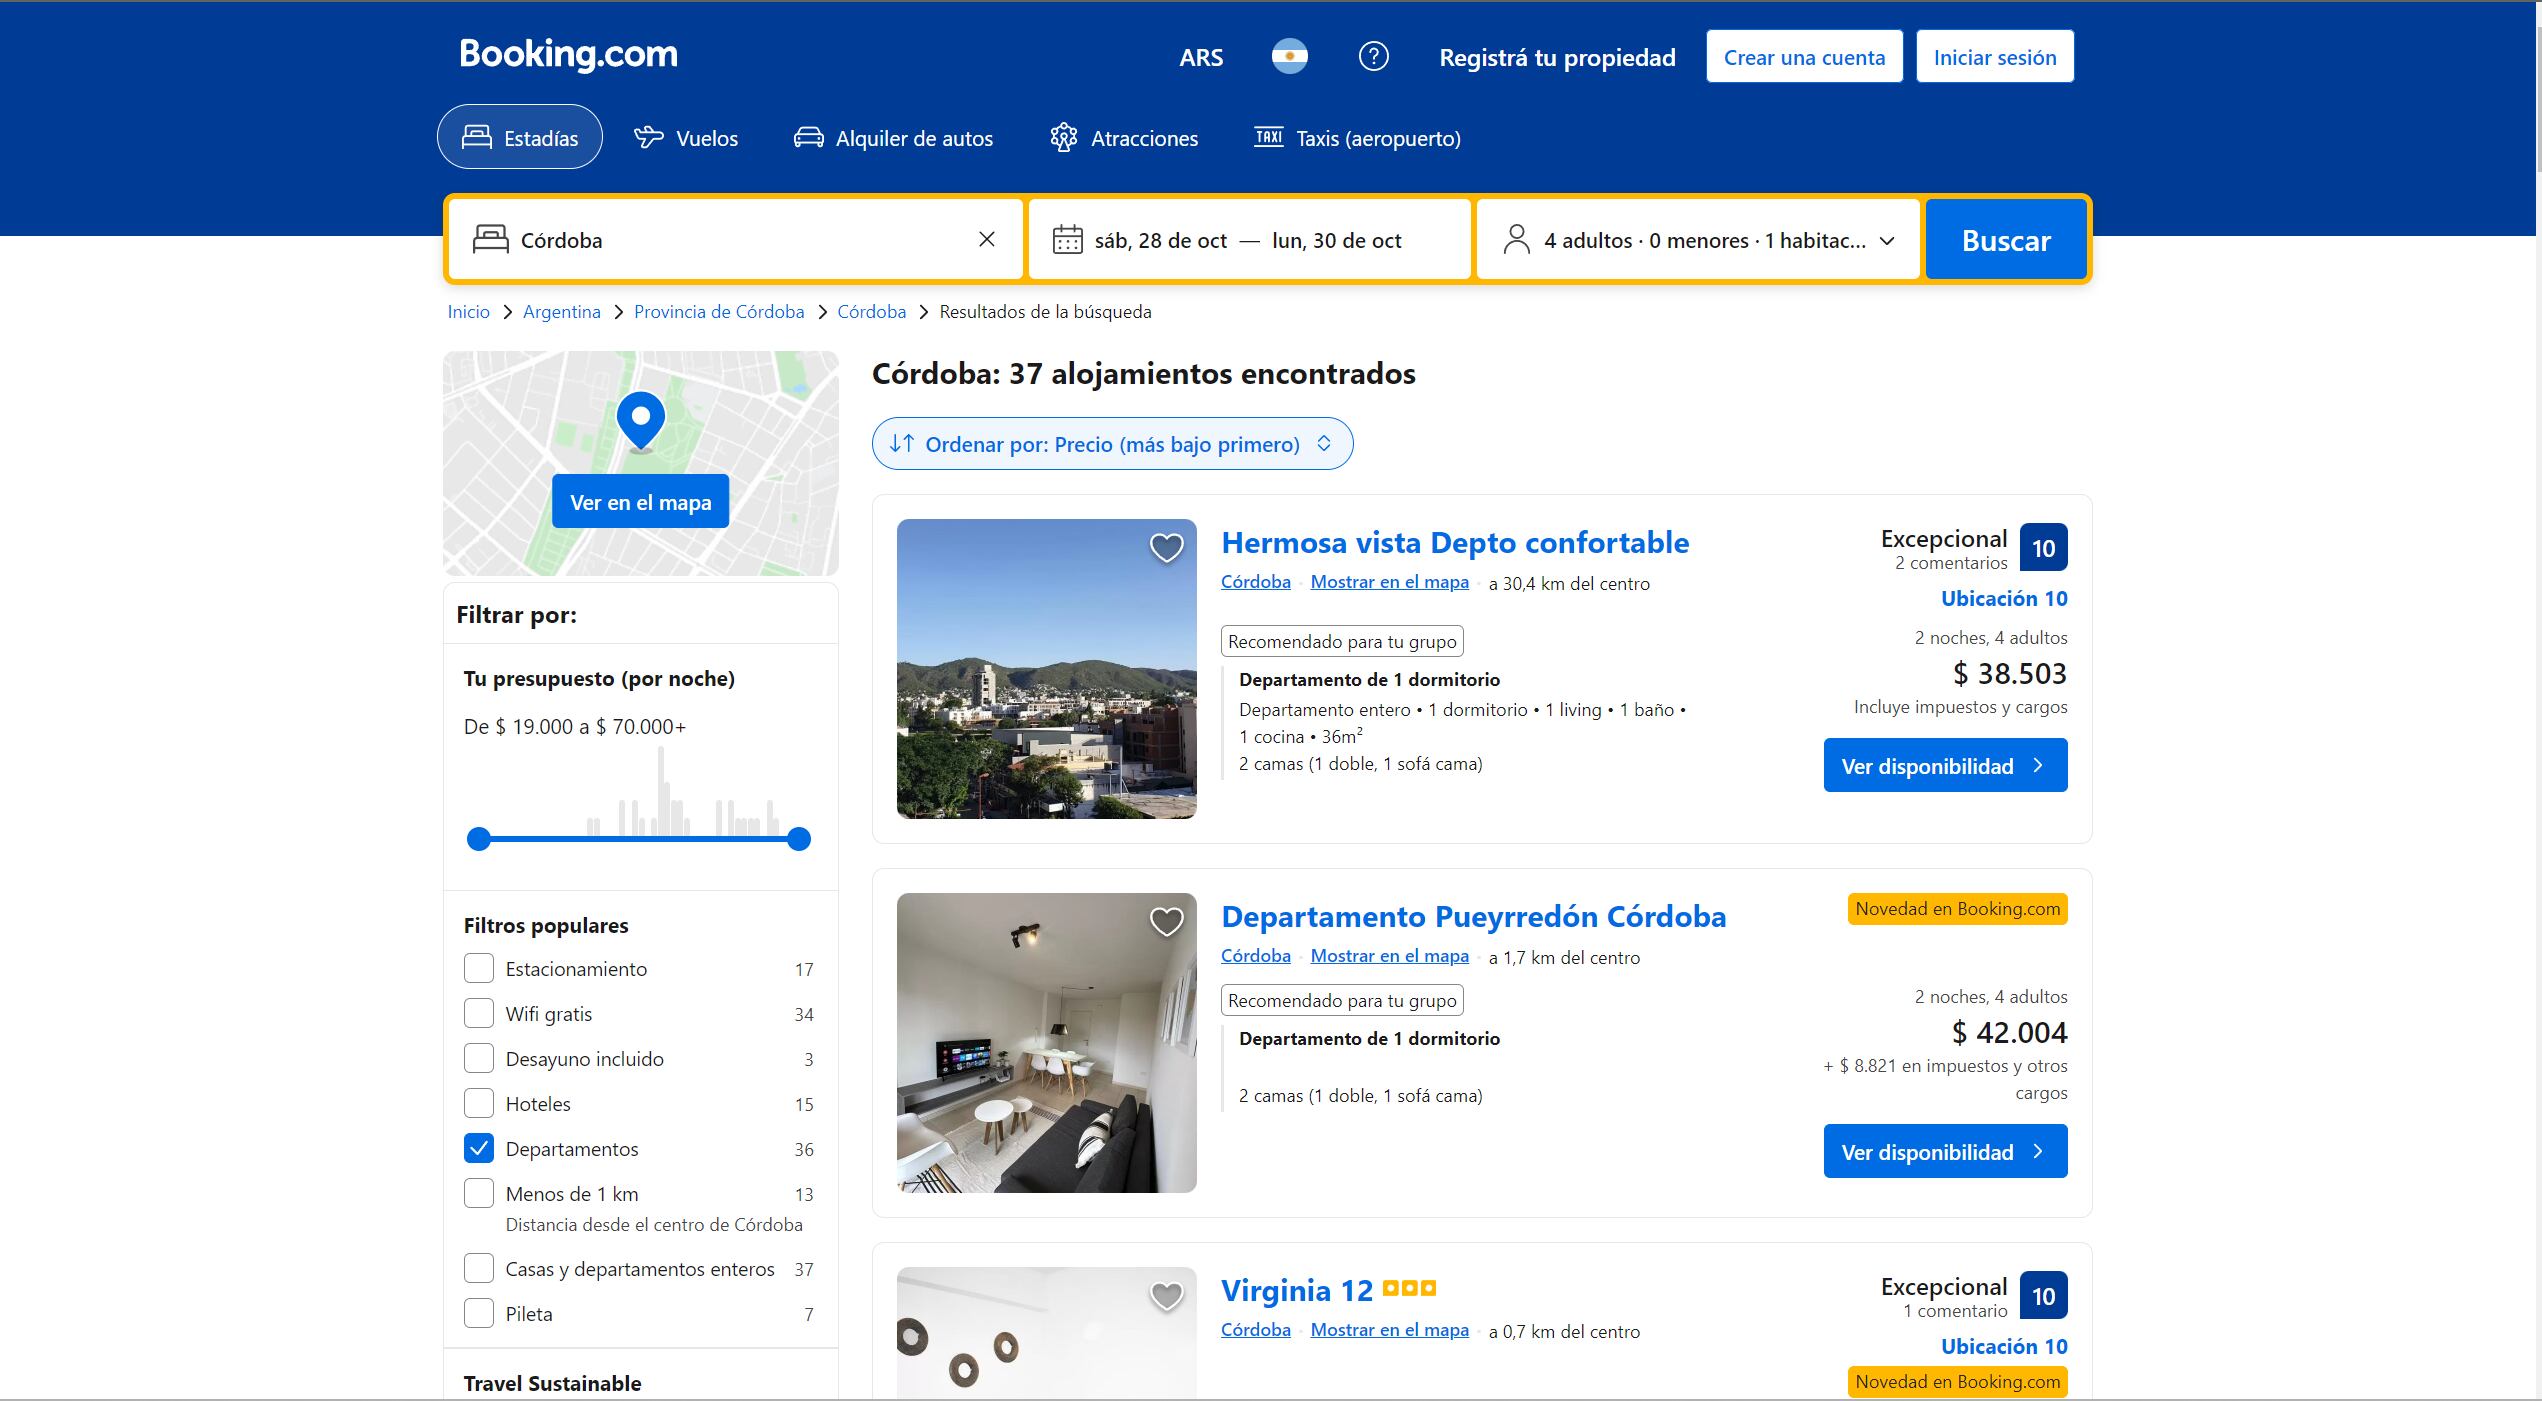Open the ARS currency selector
This screenshot has height=1401, width=2542.
[x=1201, y=57]
